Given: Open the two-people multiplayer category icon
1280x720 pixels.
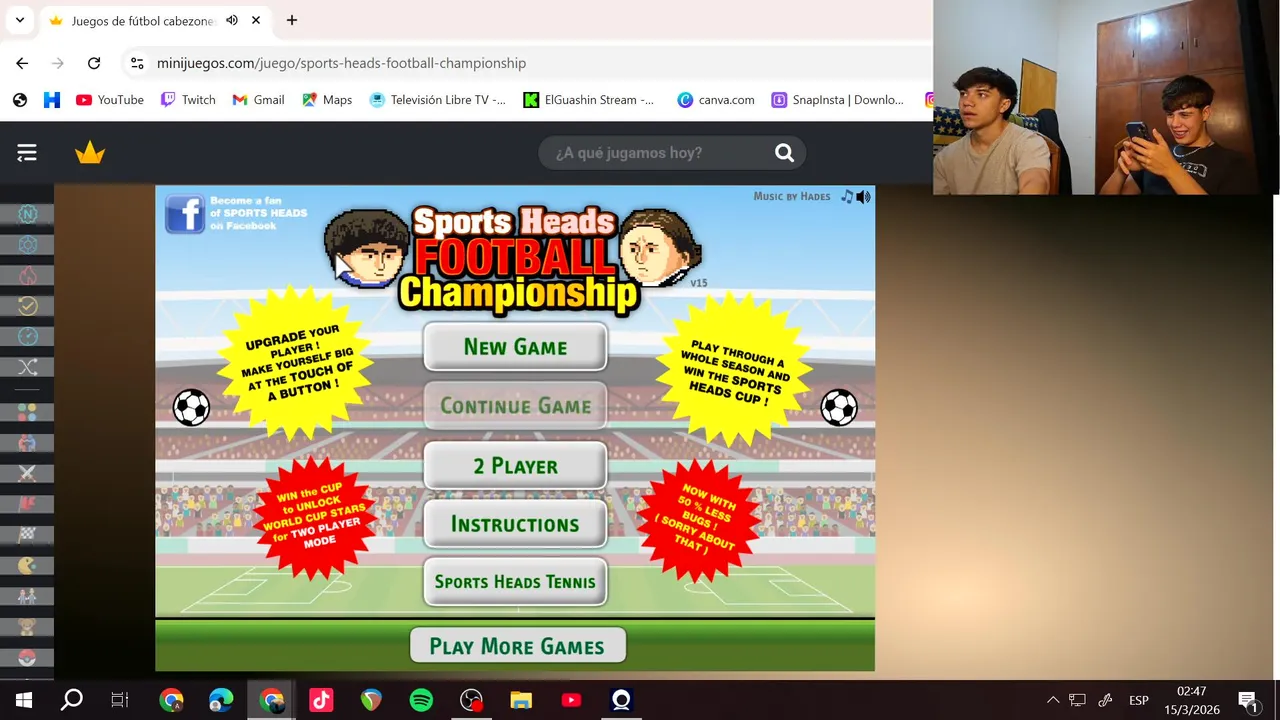Looking at the screenshot, I should (27, 596).
